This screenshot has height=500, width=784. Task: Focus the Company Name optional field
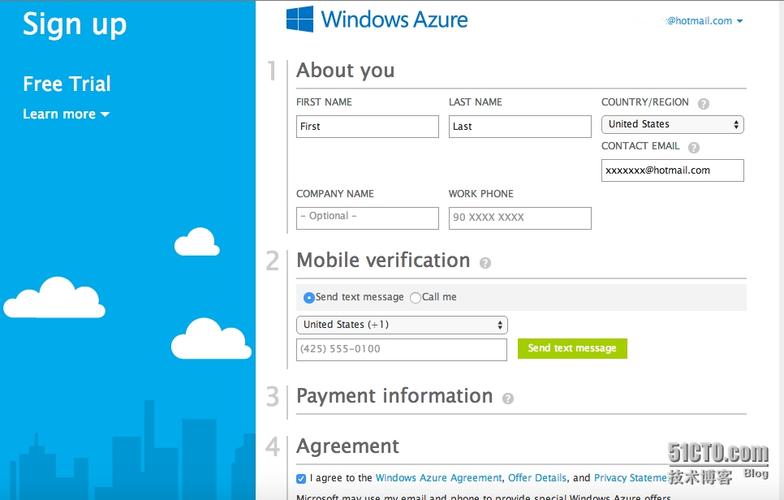(x=367, y=218)
